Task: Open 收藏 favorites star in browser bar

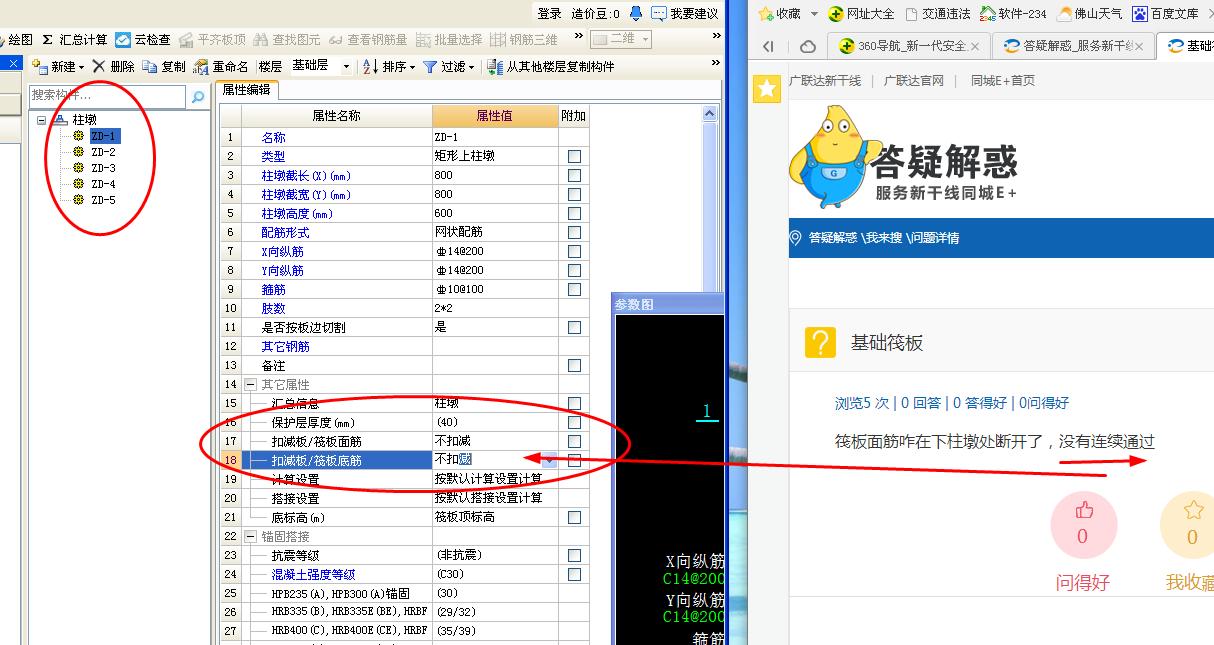Action: (x=767, y=14)
